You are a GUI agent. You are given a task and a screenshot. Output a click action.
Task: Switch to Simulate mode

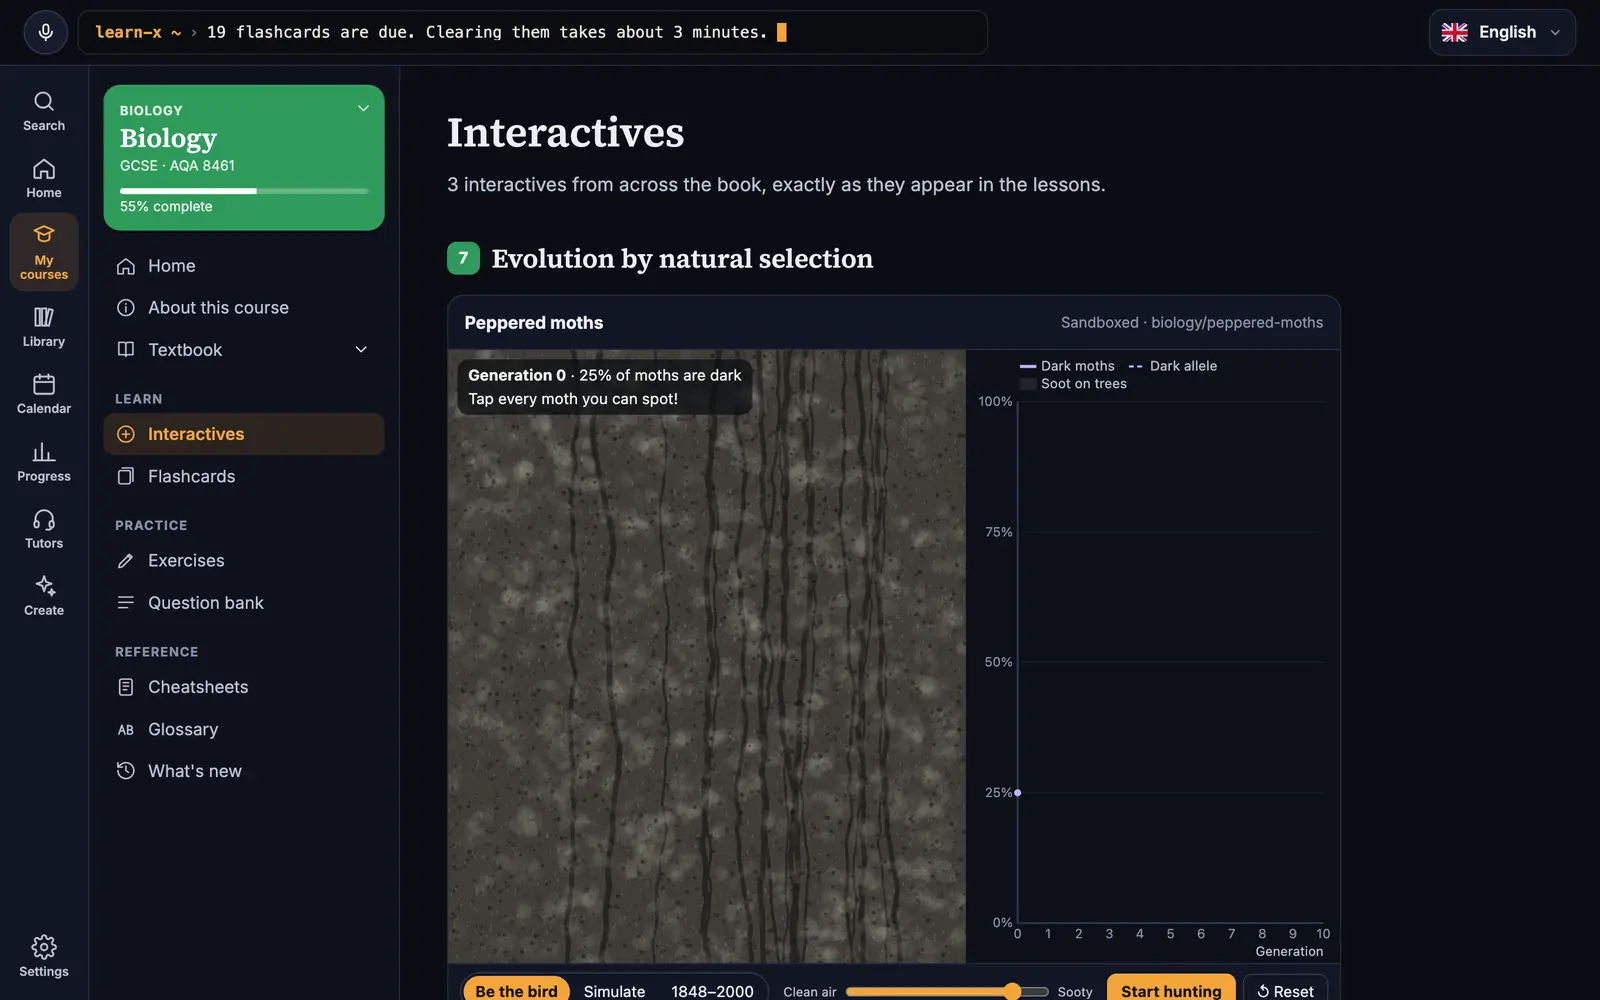(x=614, y=991)
